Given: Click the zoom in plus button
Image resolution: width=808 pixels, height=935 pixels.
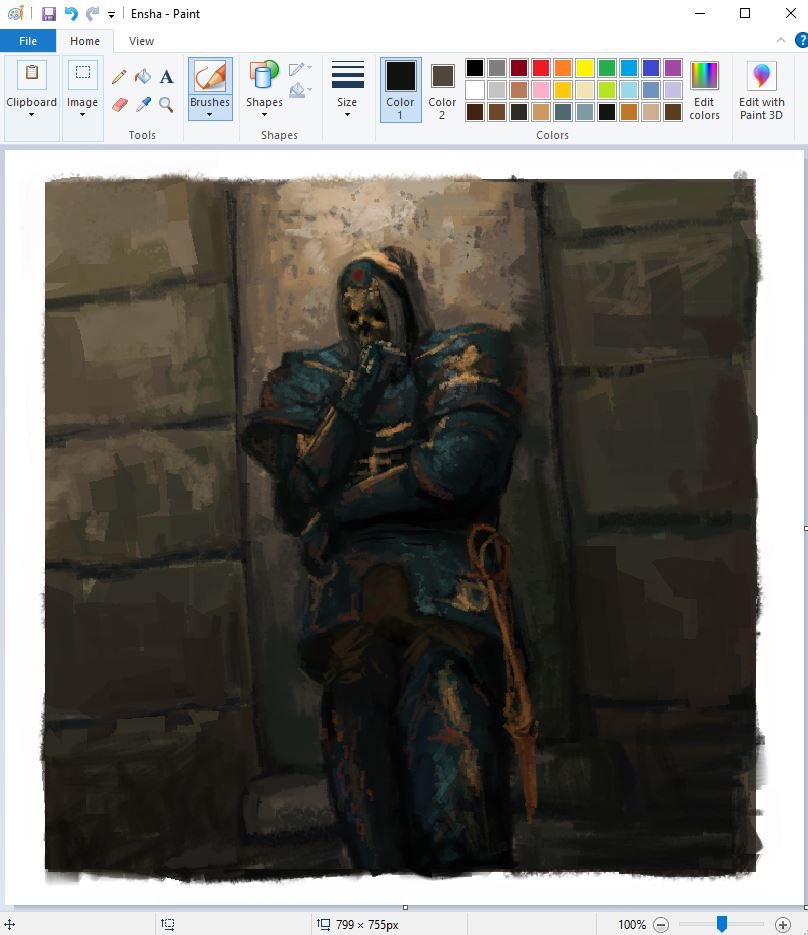Looking at the screenshot, I should click(783, 925).
